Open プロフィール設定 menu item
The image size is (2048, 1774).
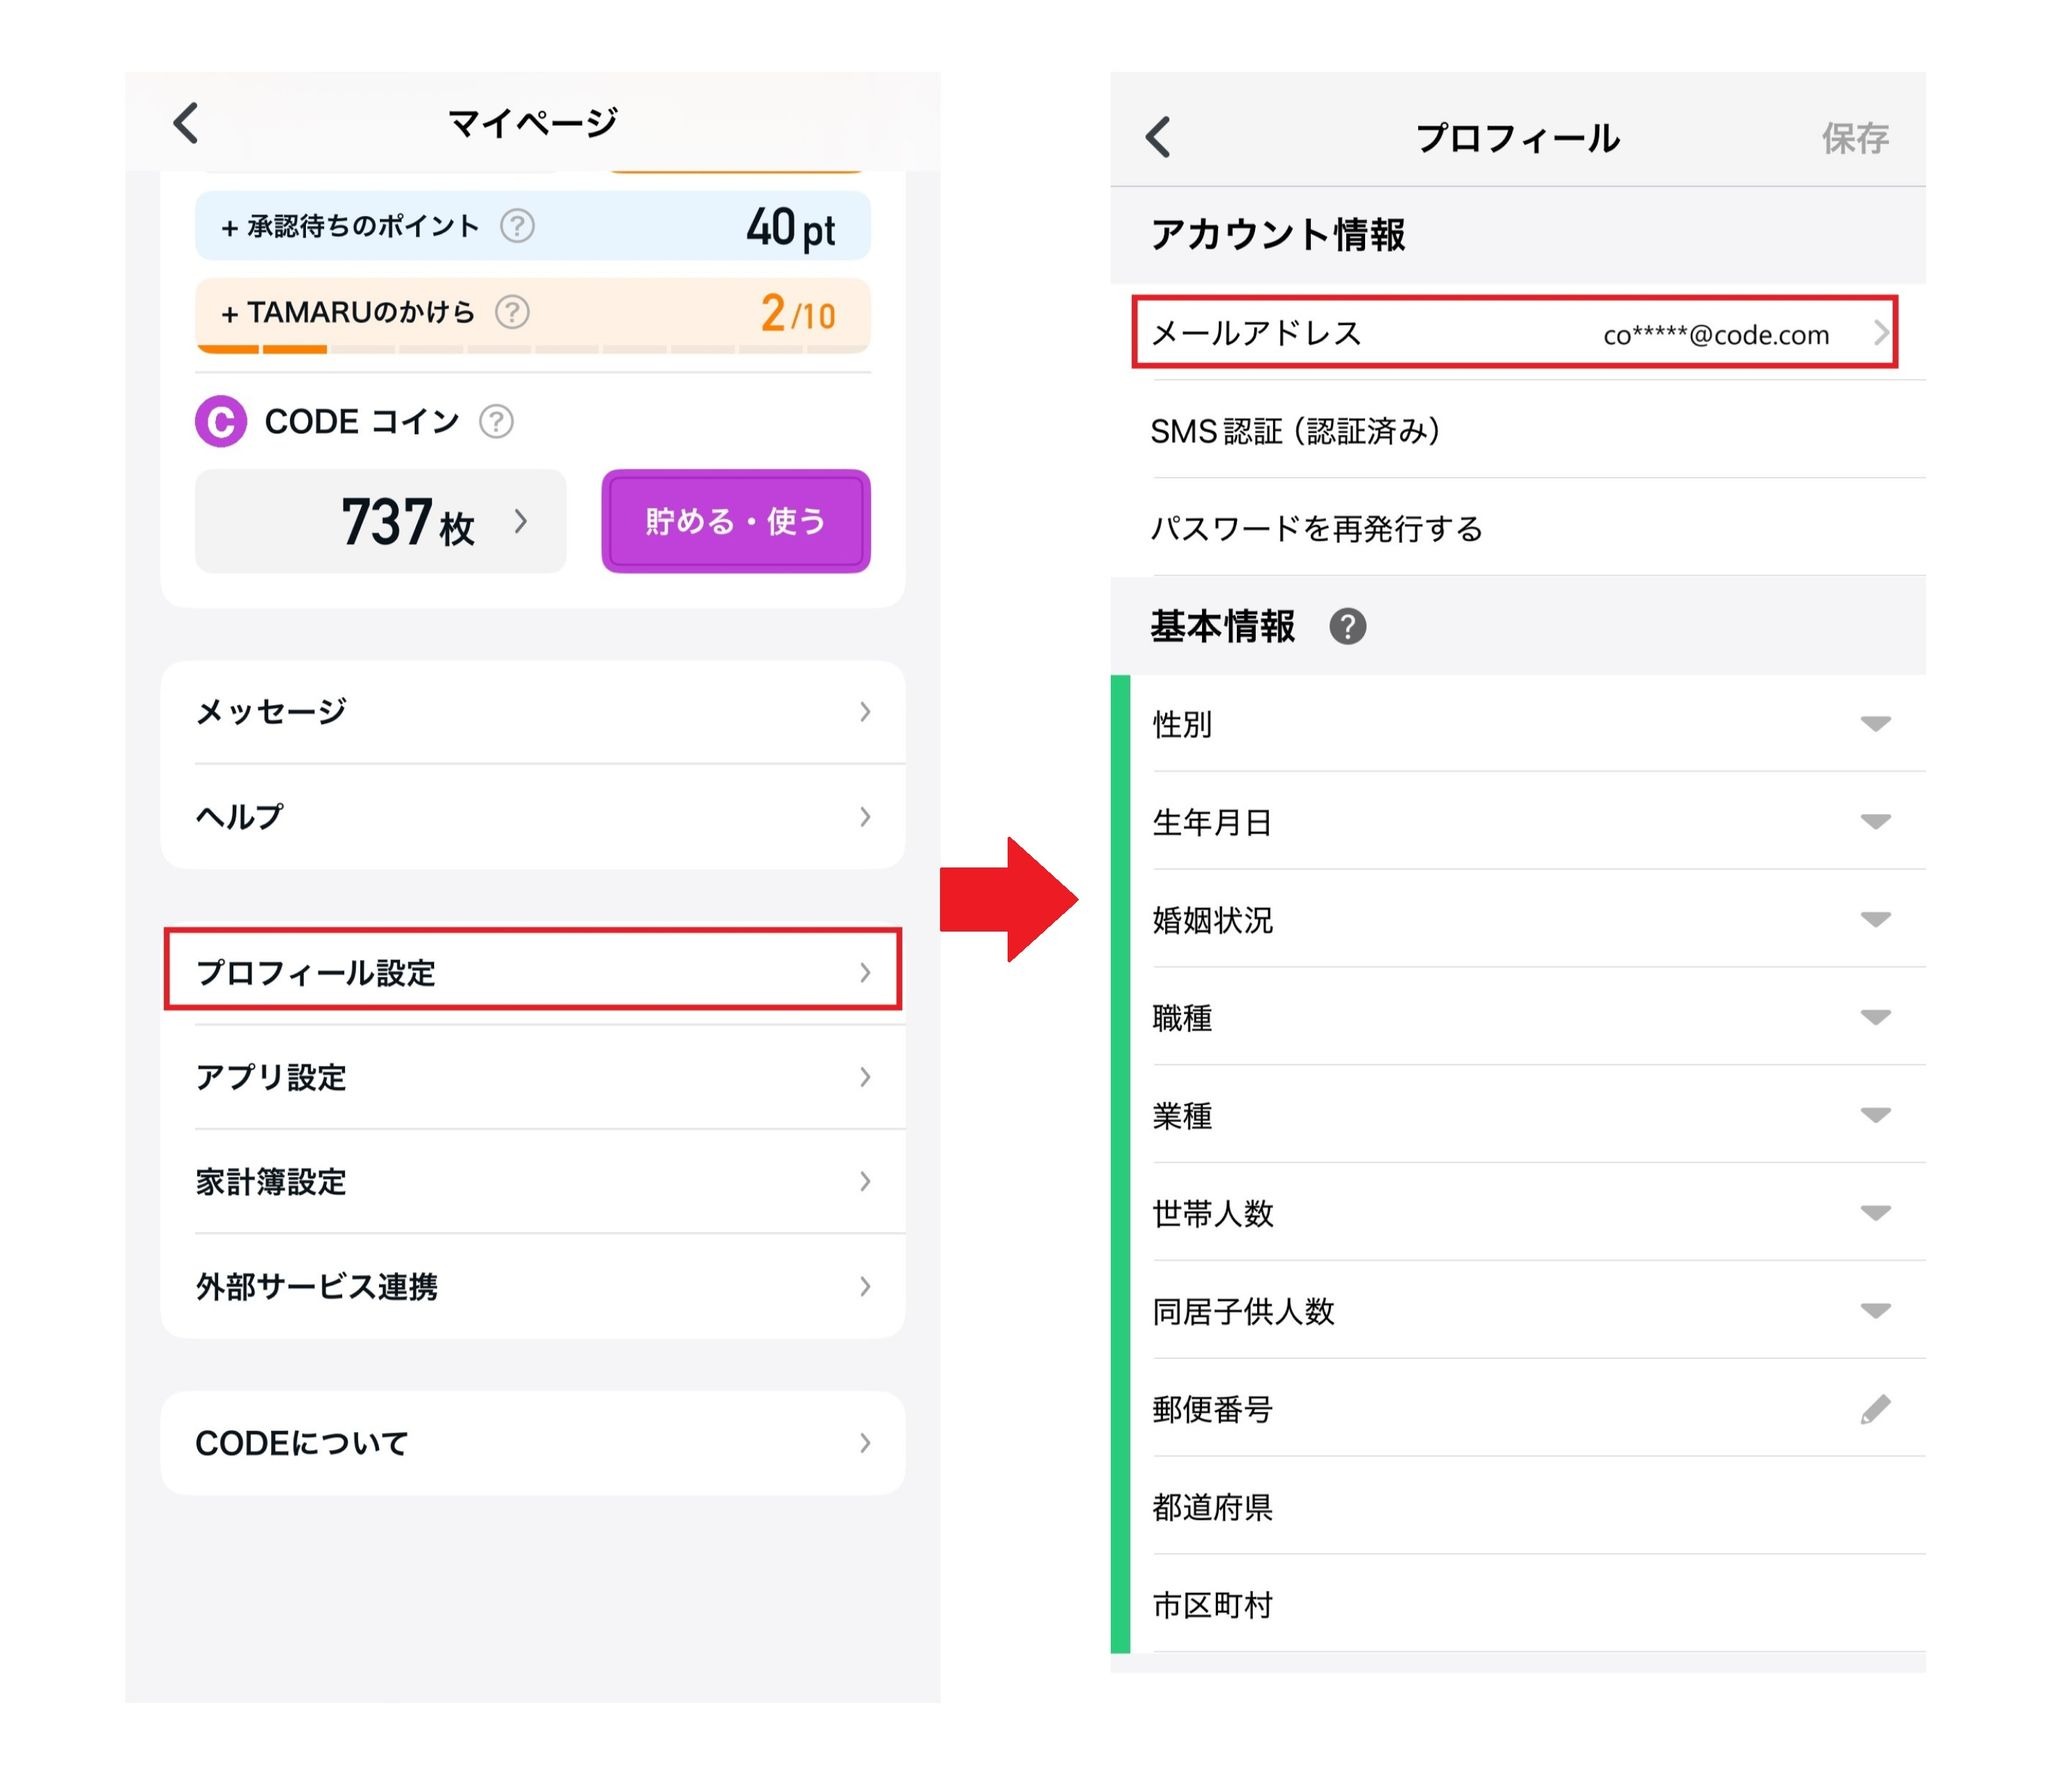pyautogui.click(x=532, y=971)
